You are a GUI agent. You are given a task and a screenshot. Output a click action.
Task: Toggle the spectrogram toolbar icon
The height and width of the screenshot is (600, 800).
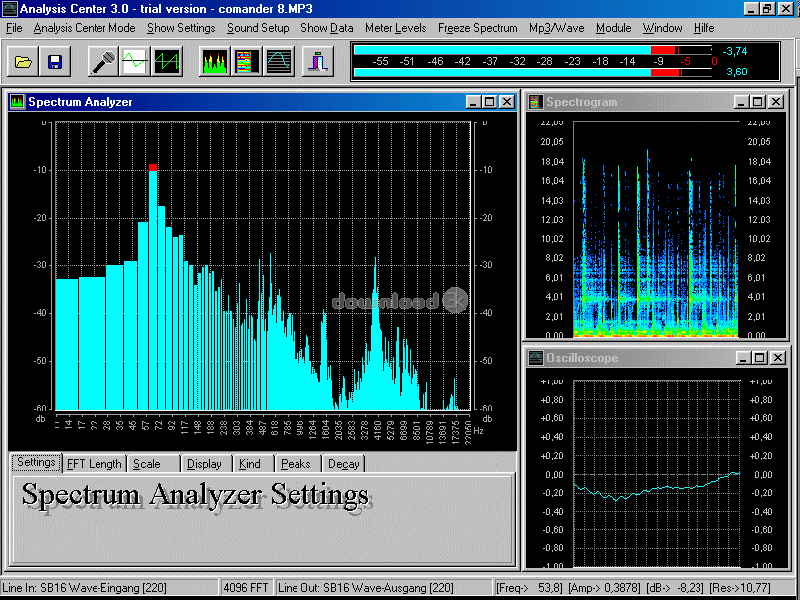pyautogui.click(x=246, y=63)
